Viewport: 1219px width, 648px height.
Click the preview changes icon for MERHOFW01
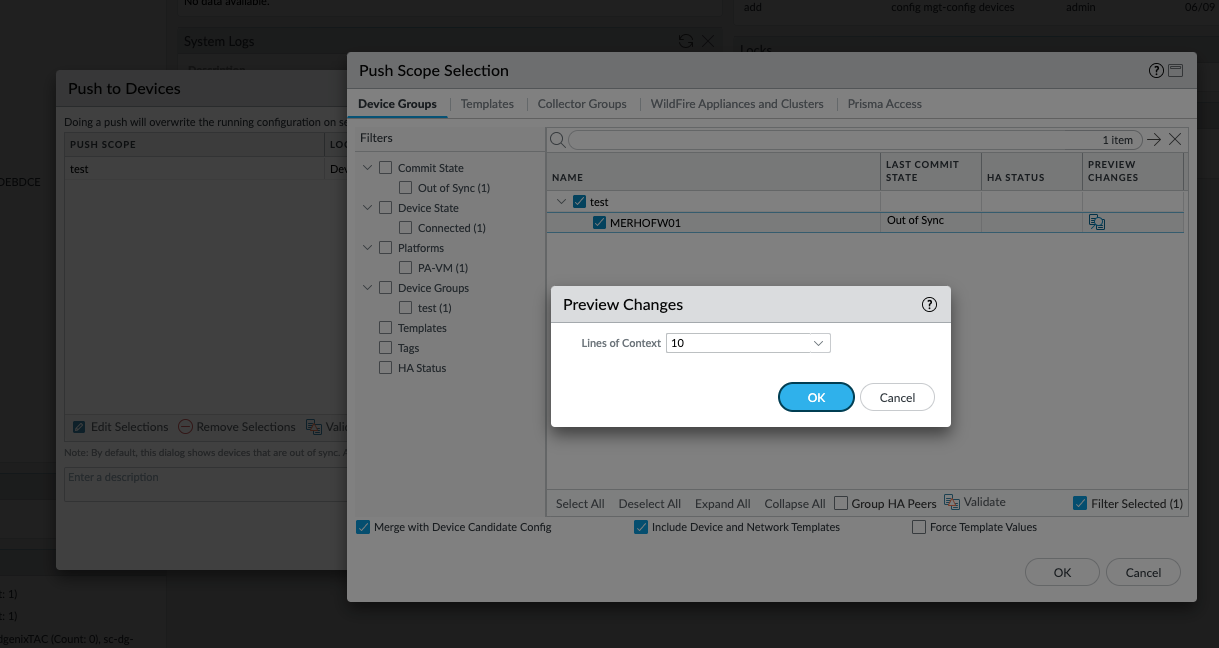pyautogui.click(x=1097, y=222)
